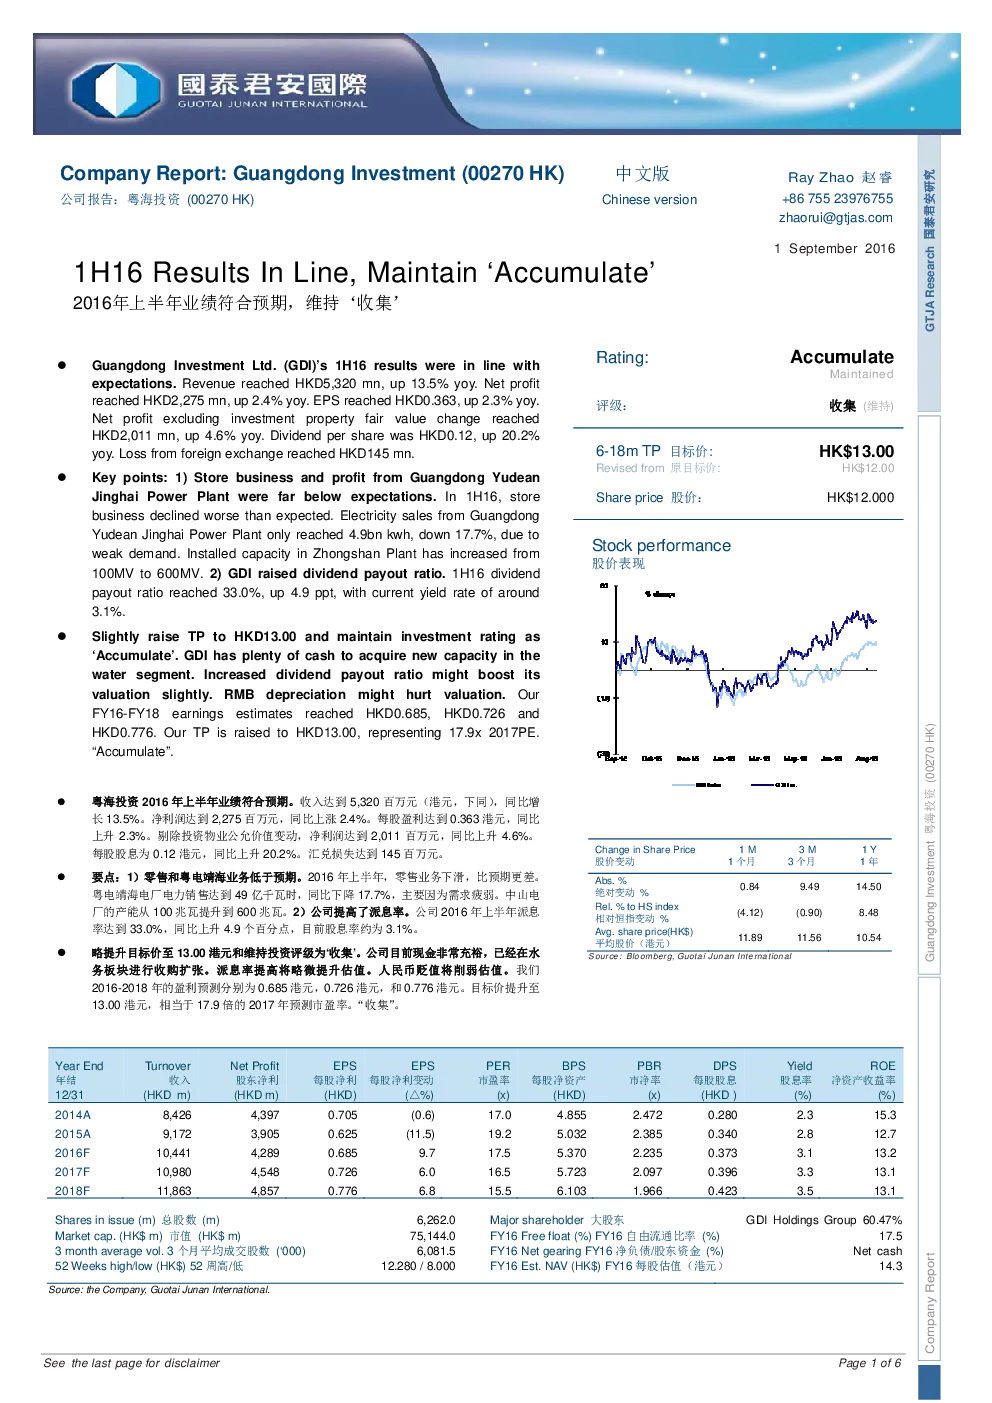Click the DPS column header
Image resolution: width=992 pixels, height=1403 pixels.
pos(725,1066)
